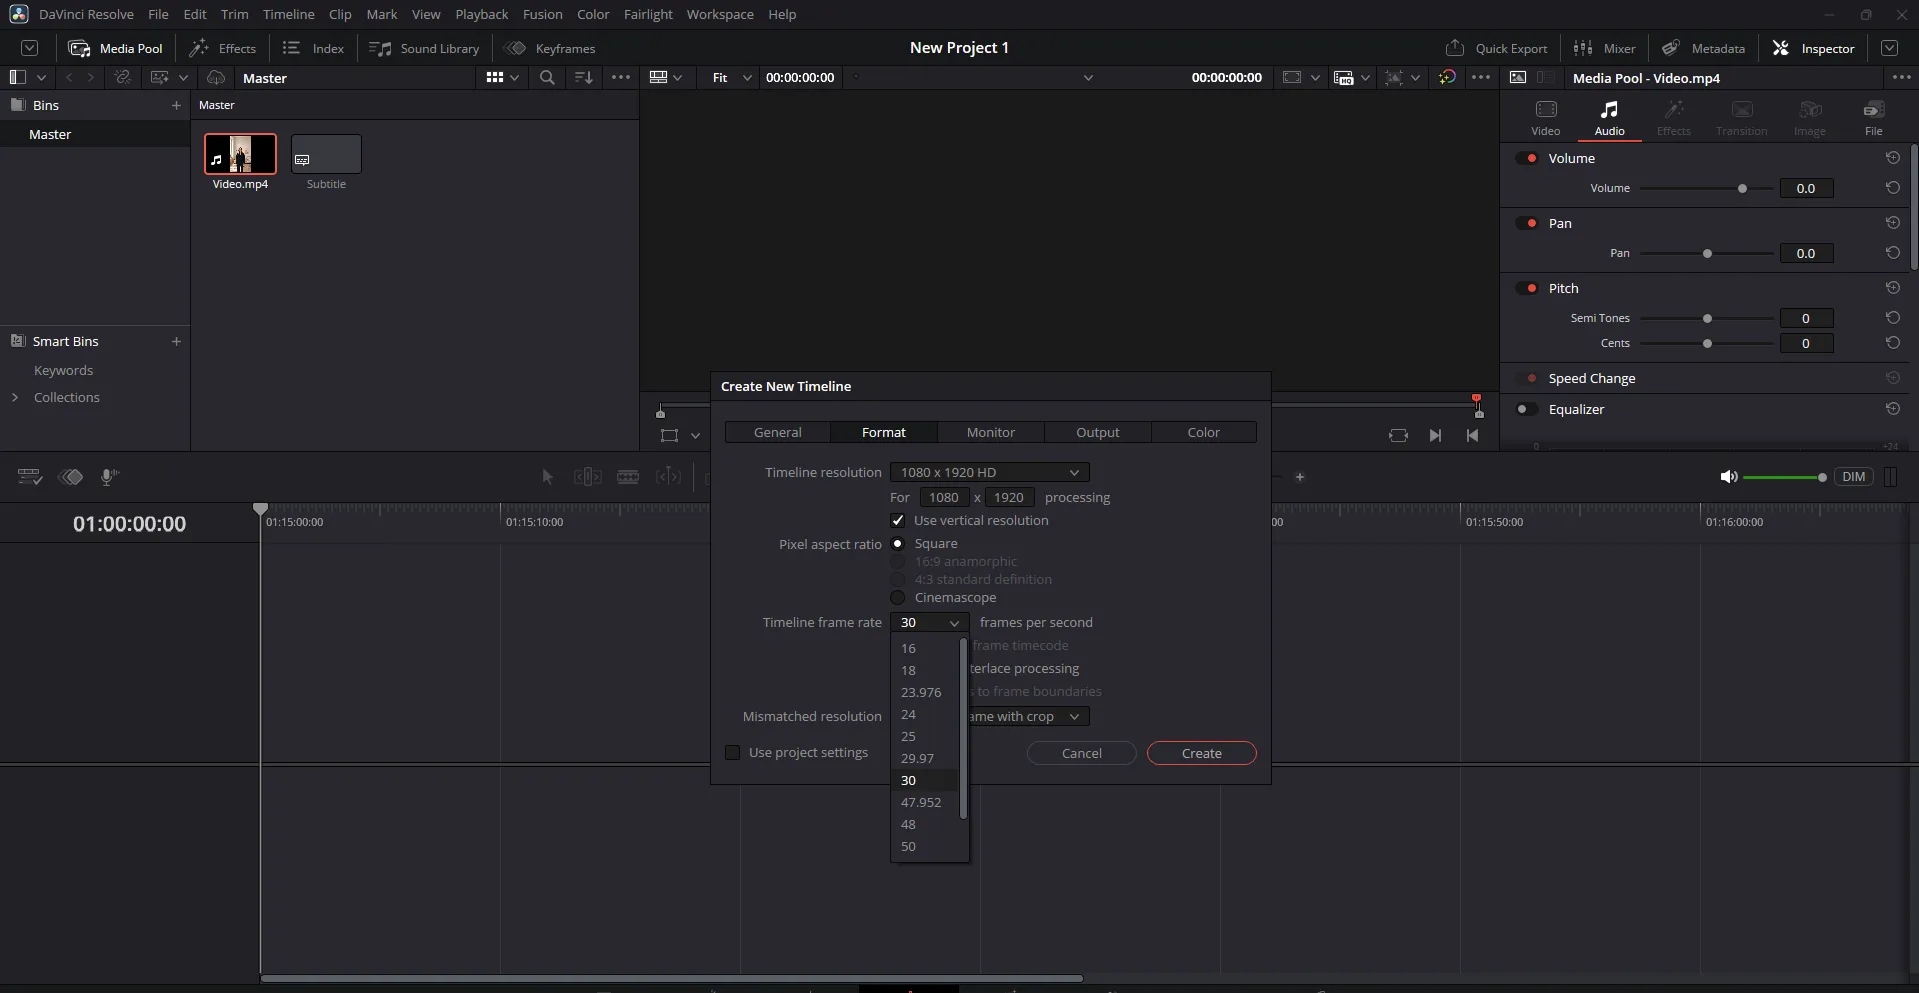The width and height of the screenshot is (1919, 993).
Task: Reset the Equalizer section
Action: coord(1892,409)
